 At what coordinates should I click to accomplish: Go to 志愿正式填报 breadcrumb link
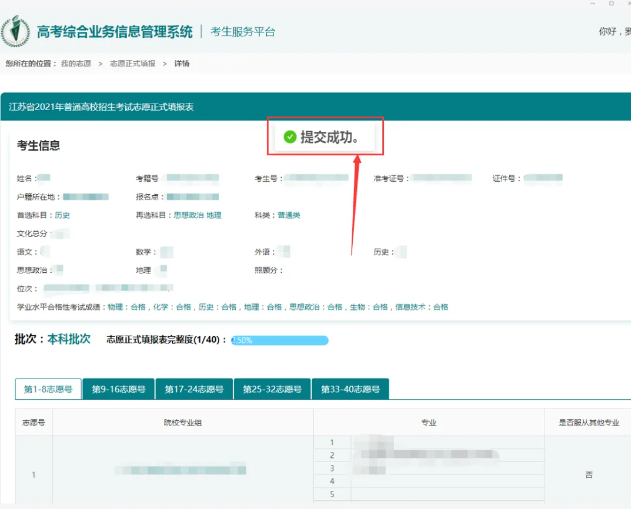coord(132,63)
